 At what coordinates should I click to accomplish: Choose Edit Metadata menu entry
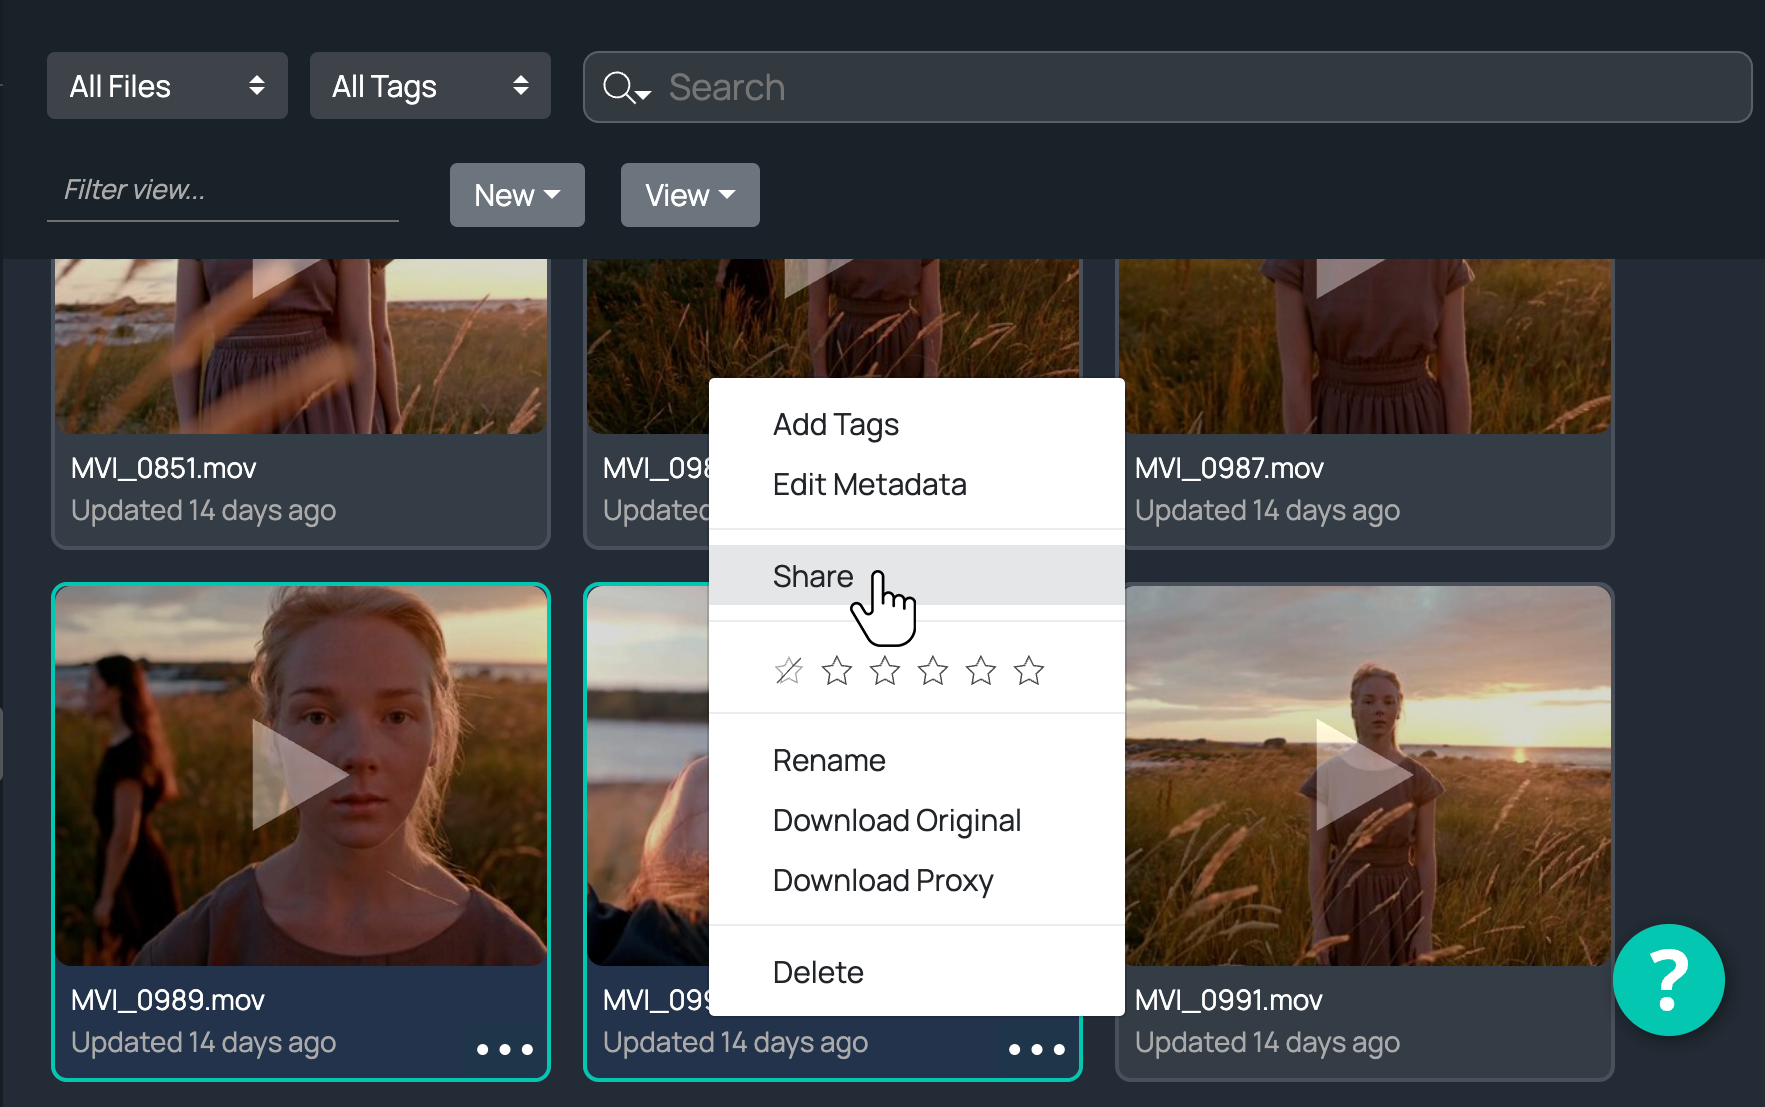(x=869, y=485)
